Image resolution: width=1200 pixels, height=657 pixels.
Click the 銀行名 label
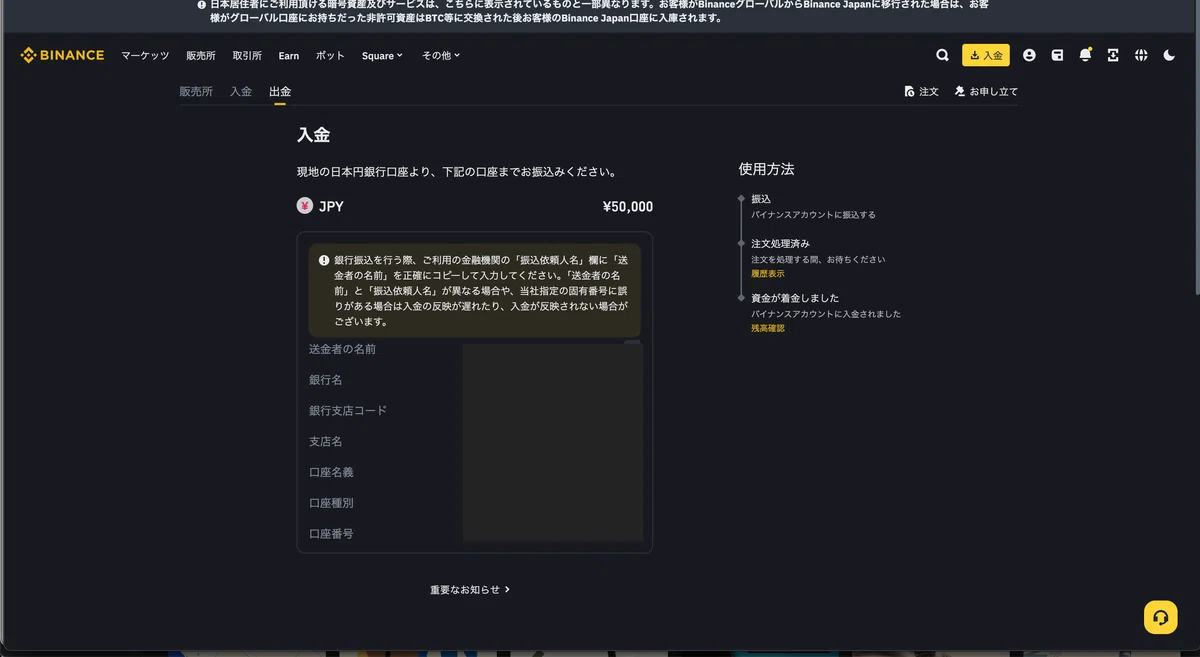pyautogui.click(x=326, y=380)
